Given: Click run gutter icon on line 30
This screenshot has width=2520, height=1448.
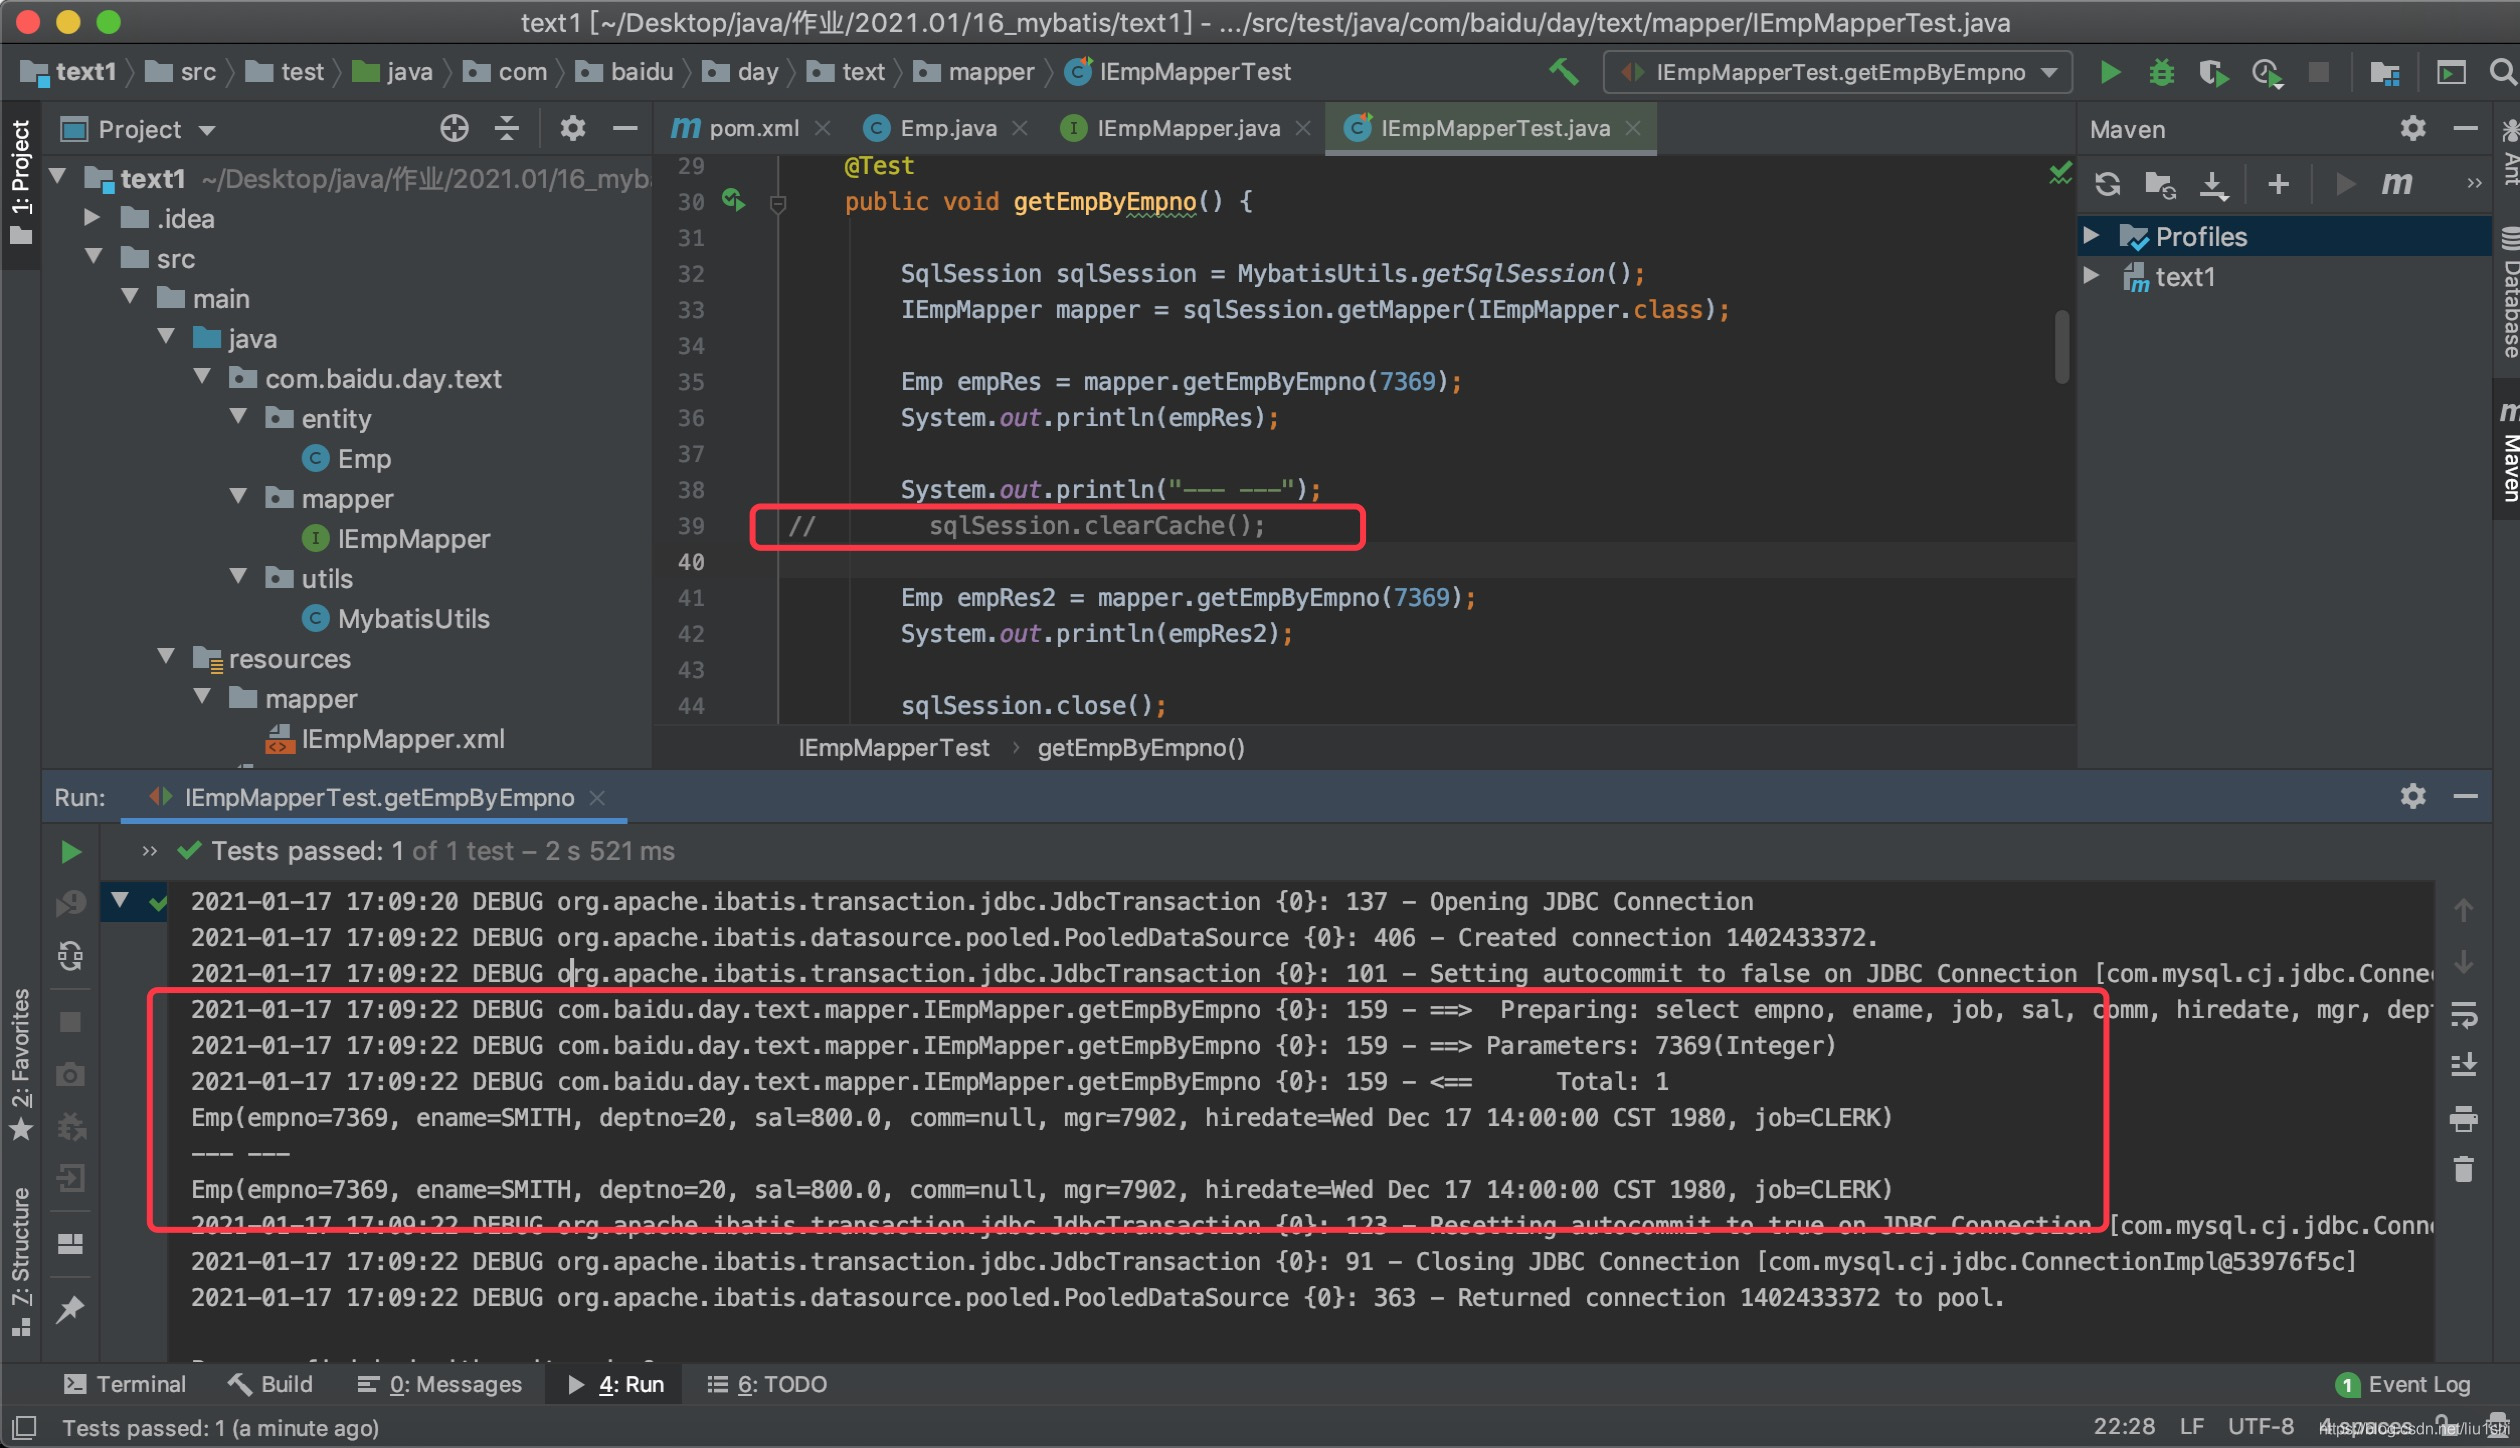Looking at the screenshot, I should (733, 200).
